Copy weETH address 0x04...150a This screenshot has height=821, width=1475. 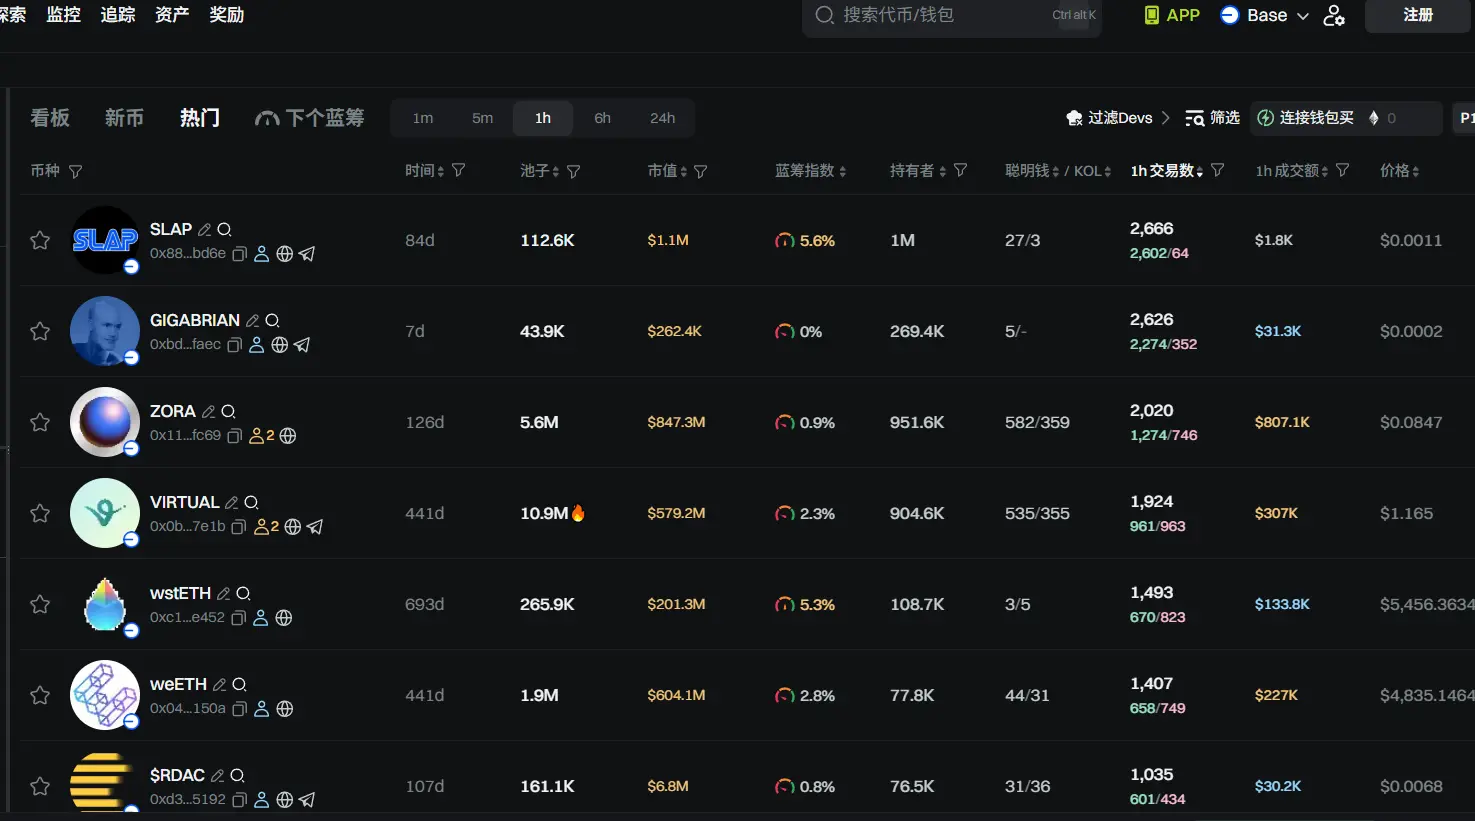pyautogui.click(x=239, y=709)
